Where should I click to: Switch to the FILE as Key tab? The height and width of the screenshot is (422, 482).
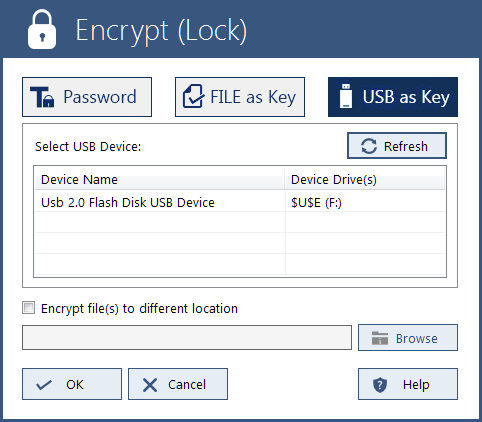tap(240, 97)
